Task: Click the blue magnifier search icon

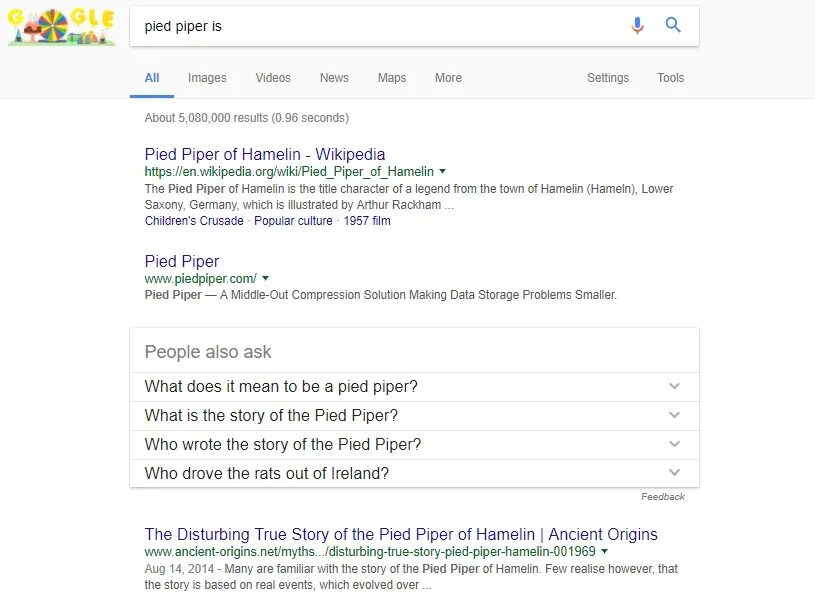Action: (673, 24)
